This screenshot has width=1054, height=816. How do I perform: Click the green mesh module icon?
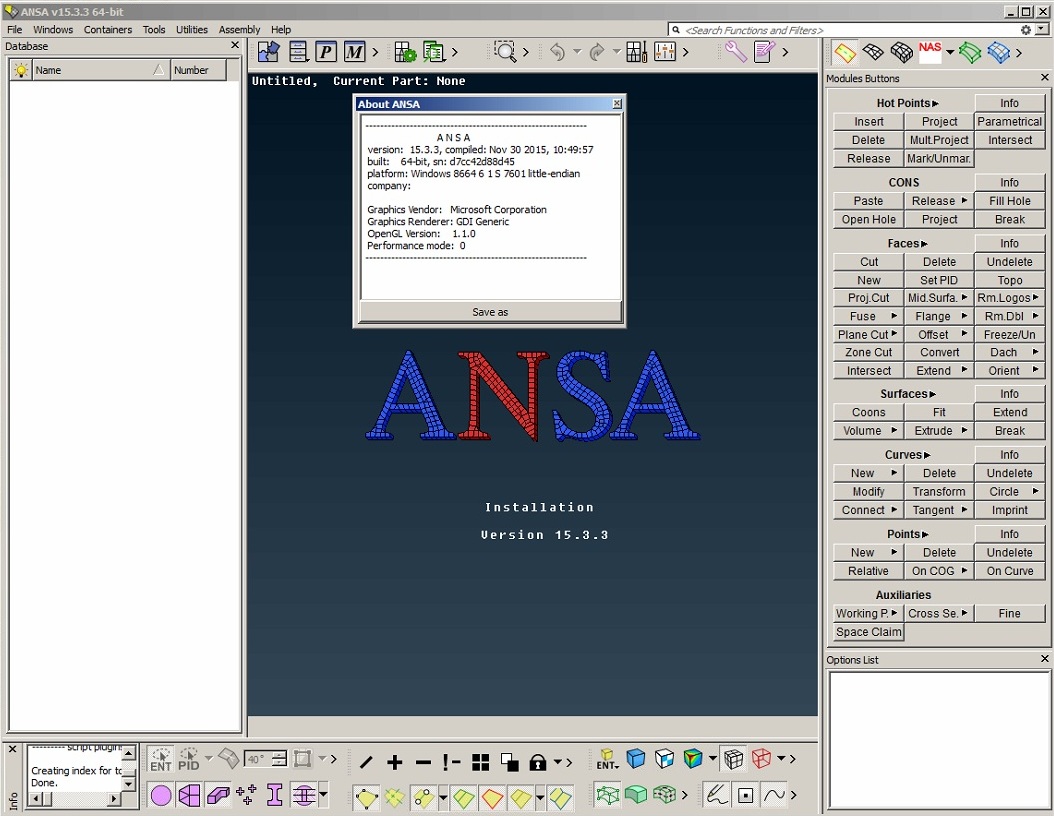[970, 52]
